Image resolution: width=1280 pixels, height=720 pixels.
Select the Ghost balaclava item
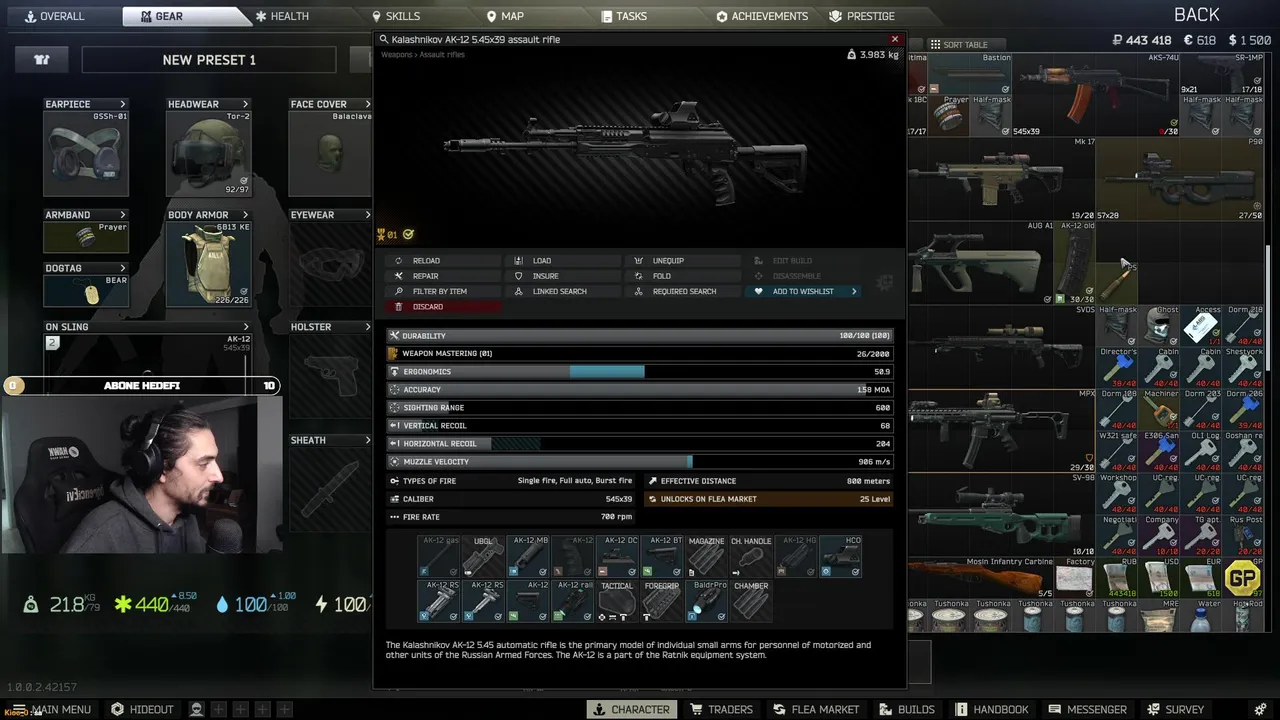click(x=1160, y=326)
